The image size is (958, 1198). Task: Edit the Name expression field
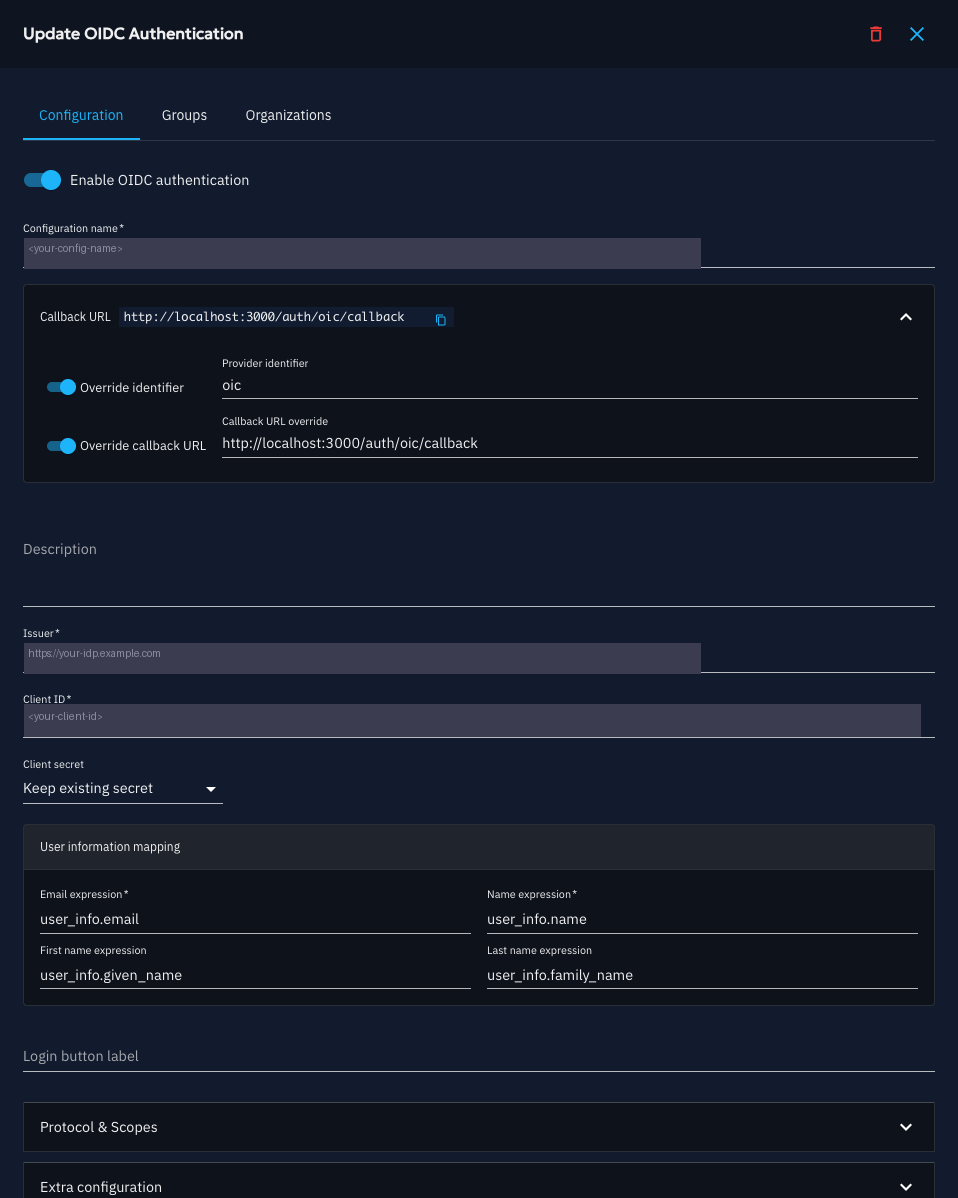tap(702, 919)
